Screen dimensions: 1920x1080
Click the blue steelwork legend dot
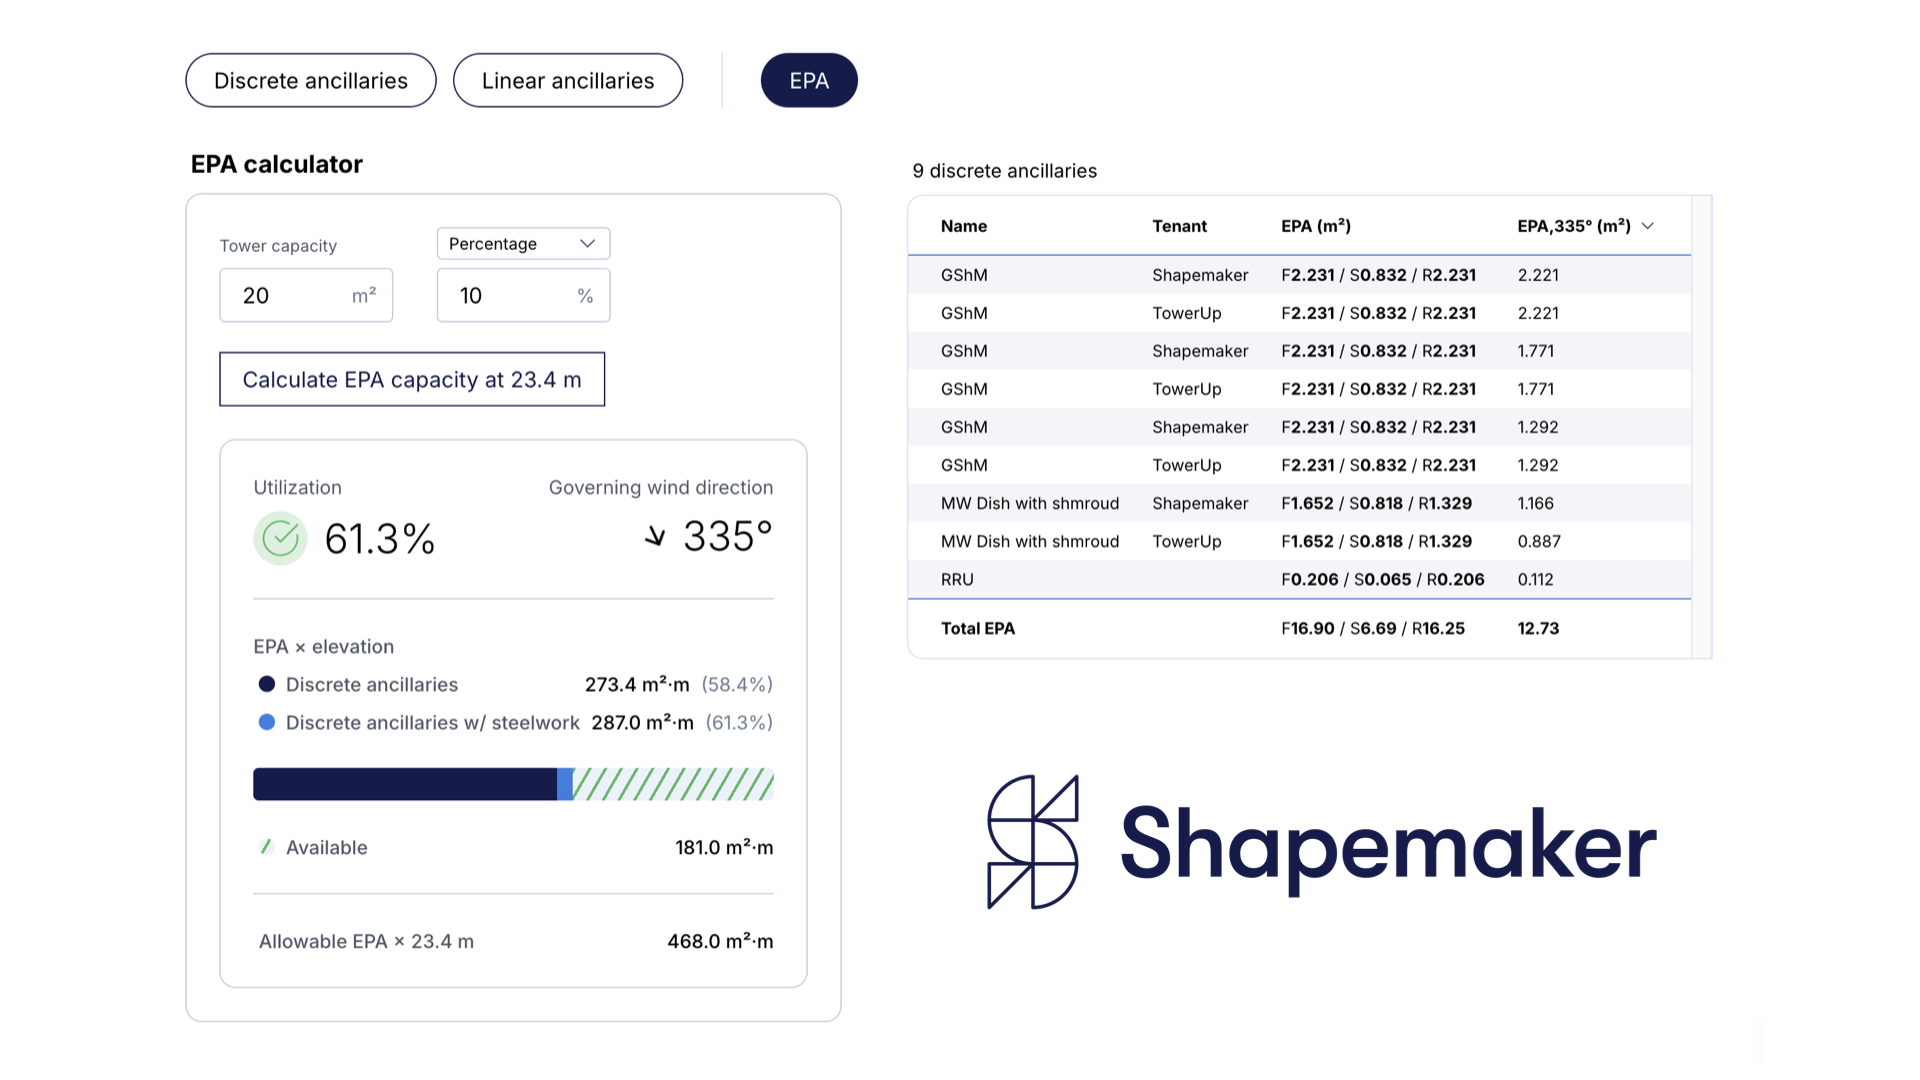click(267, 722)
